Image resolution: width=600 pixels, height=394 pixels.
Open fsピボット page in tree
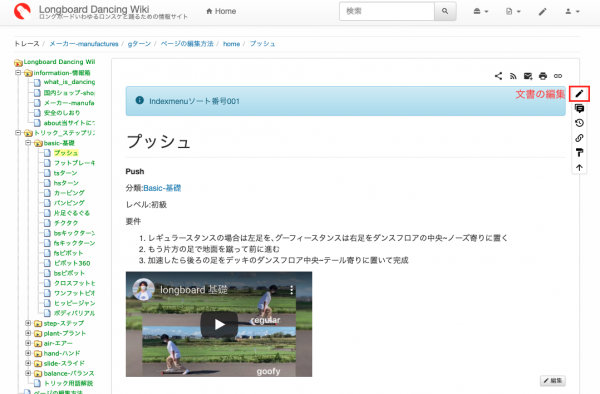pos(68,253)
